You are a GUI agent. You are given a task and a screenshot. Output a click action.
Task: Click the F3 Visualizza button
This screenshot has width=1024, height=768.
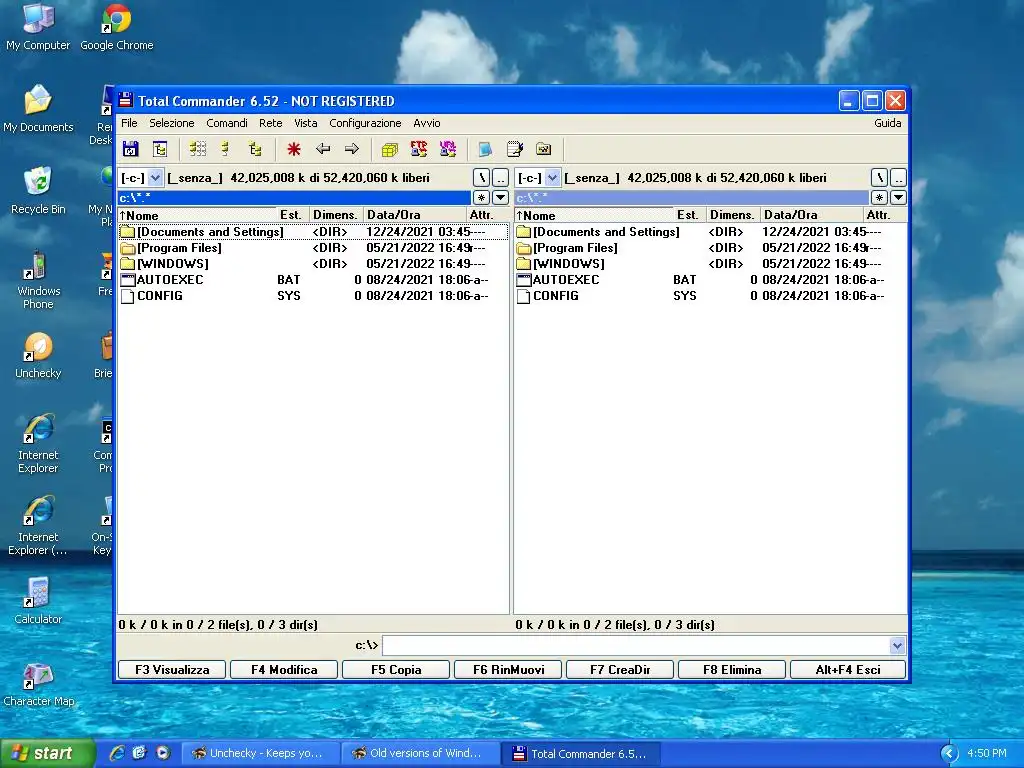tap(172, 669)
